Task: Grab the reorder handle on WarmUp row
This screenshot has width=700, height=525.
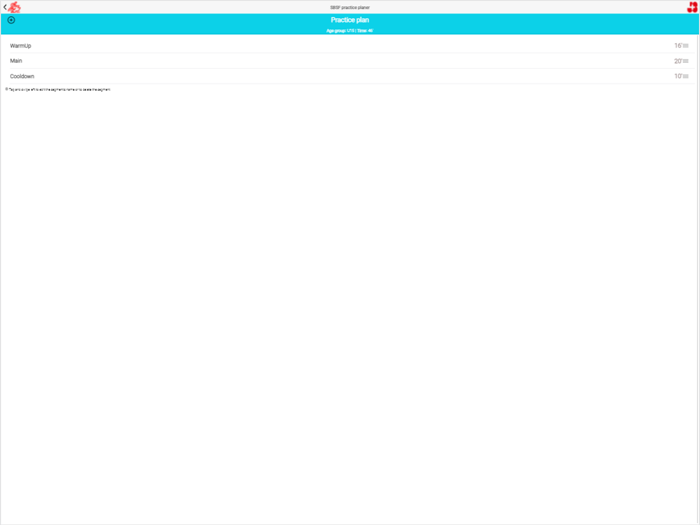Action: [x=686, y=46]
